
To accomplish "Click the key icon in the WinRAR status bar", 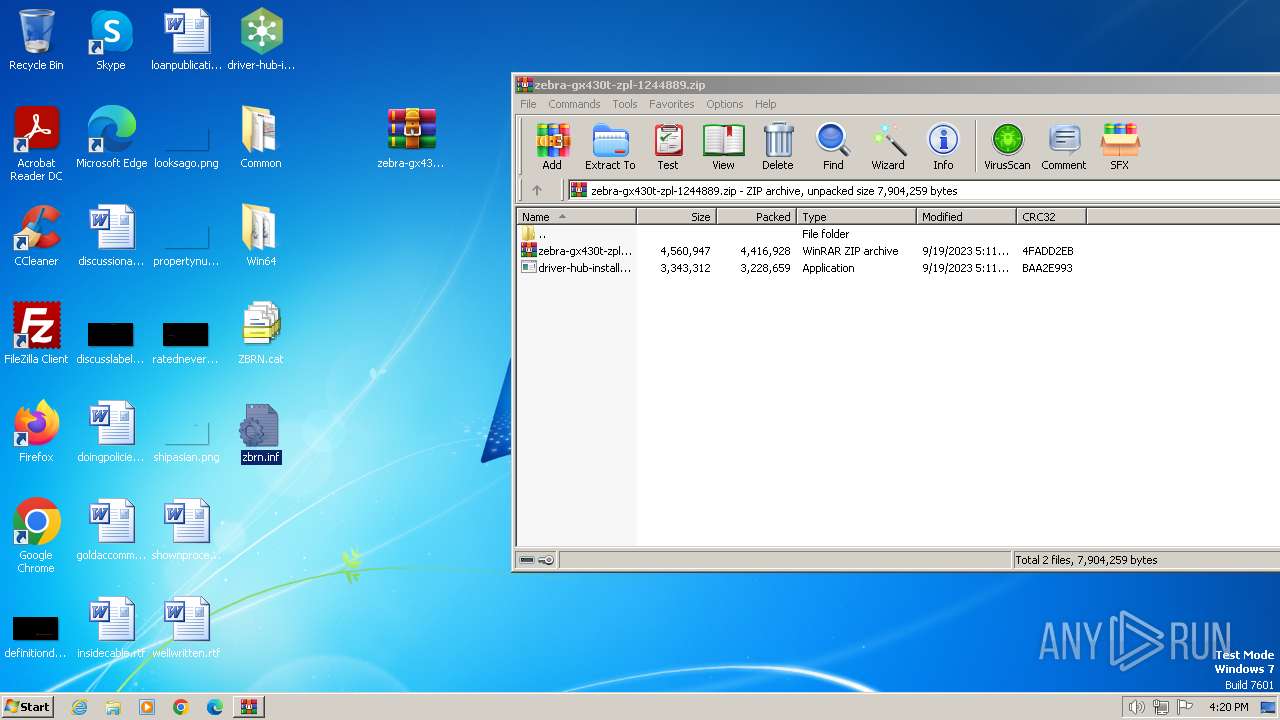I will (546, 560).
